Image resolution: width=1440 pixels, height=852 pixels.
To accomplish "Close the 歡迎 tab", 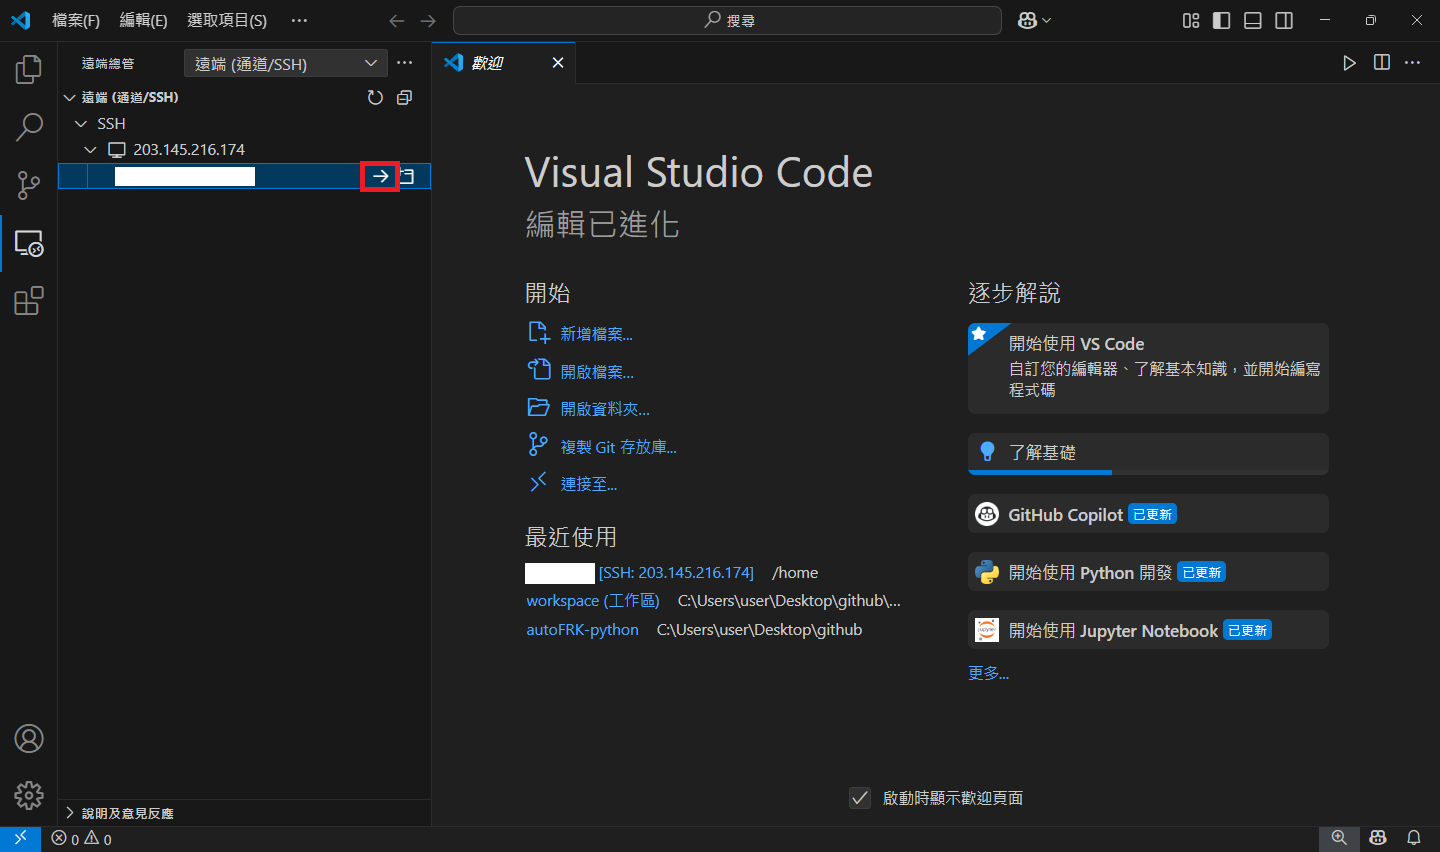I will pos(558,63).
